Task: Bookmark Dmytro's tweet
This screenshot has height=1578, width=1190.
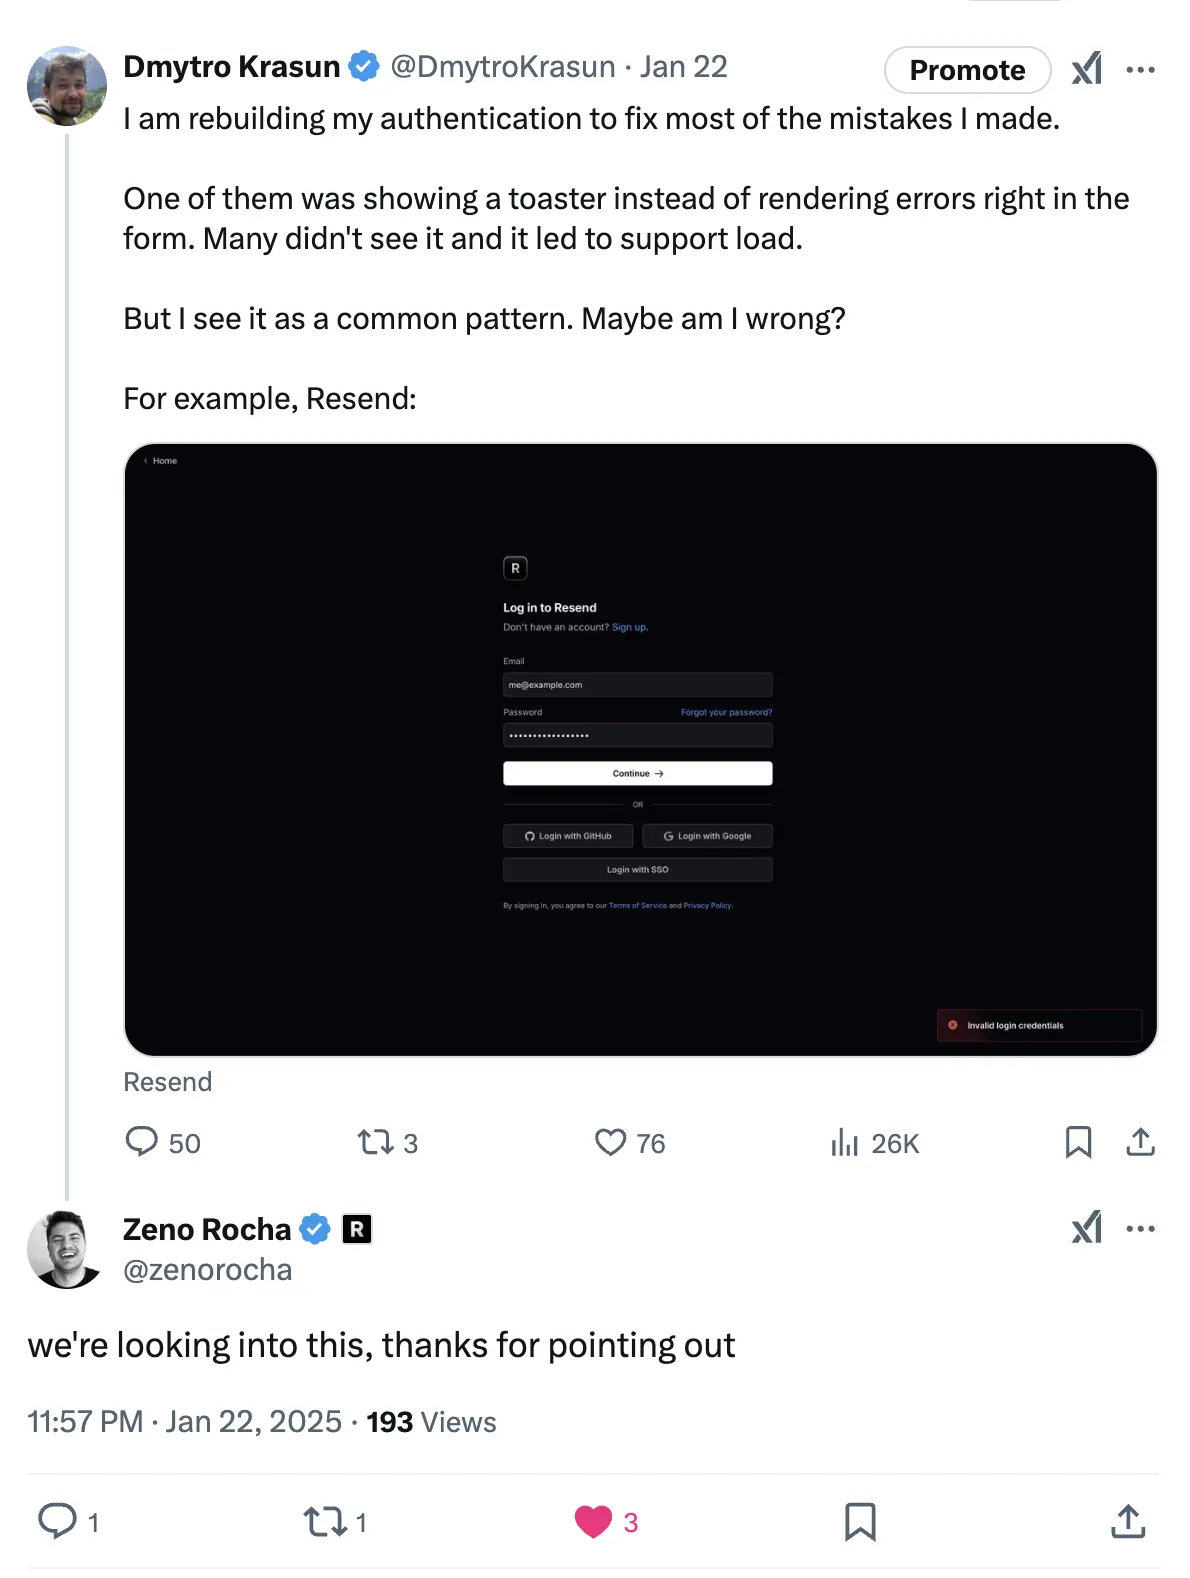Action: tap(1078, 1142)
